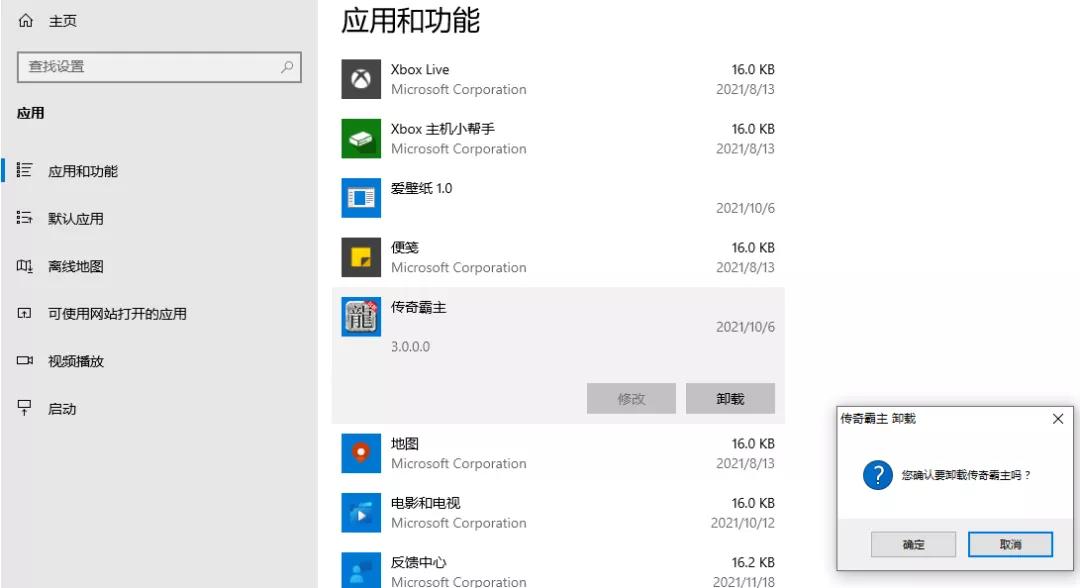Confirm uninstall by clicking 确定
The image size is (1080, 588).
pyautogui.click(x=912, y=543)
